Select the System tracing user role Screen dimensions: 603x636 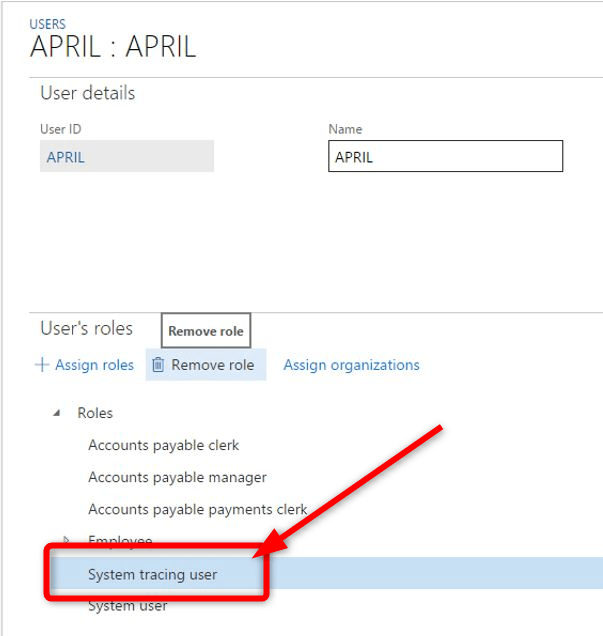click(152, 574)
